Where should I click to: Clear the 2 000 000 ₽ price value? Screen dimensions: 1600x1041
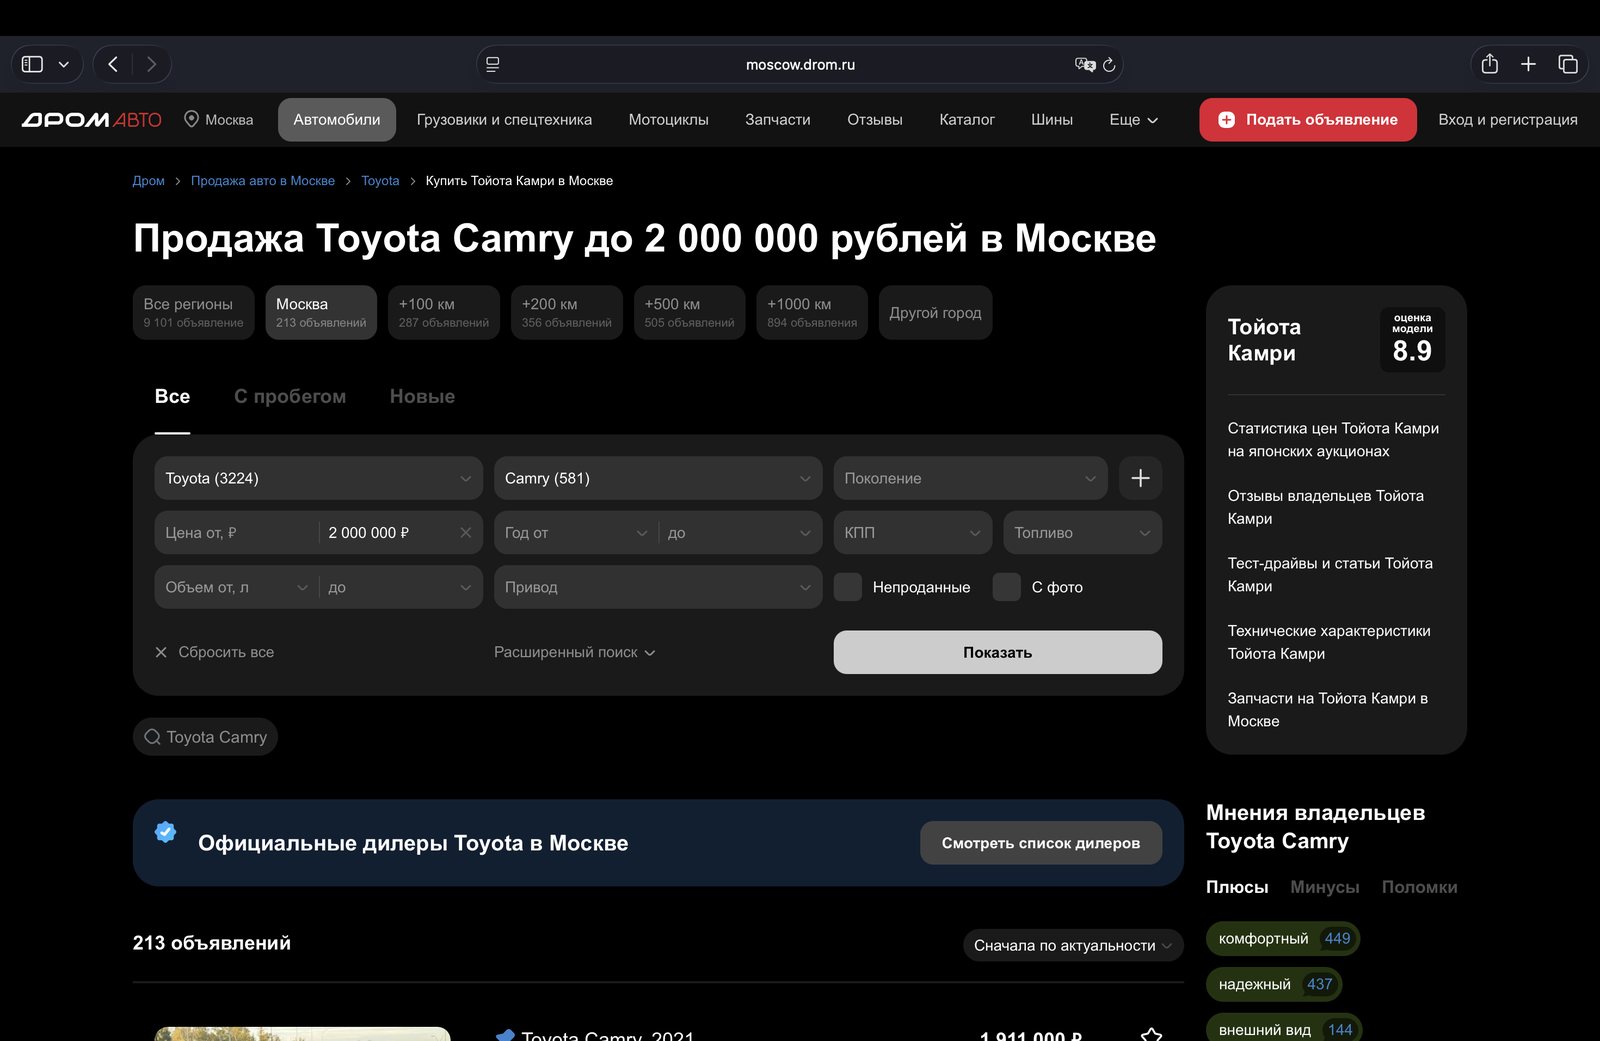click(x=465, y=533)
